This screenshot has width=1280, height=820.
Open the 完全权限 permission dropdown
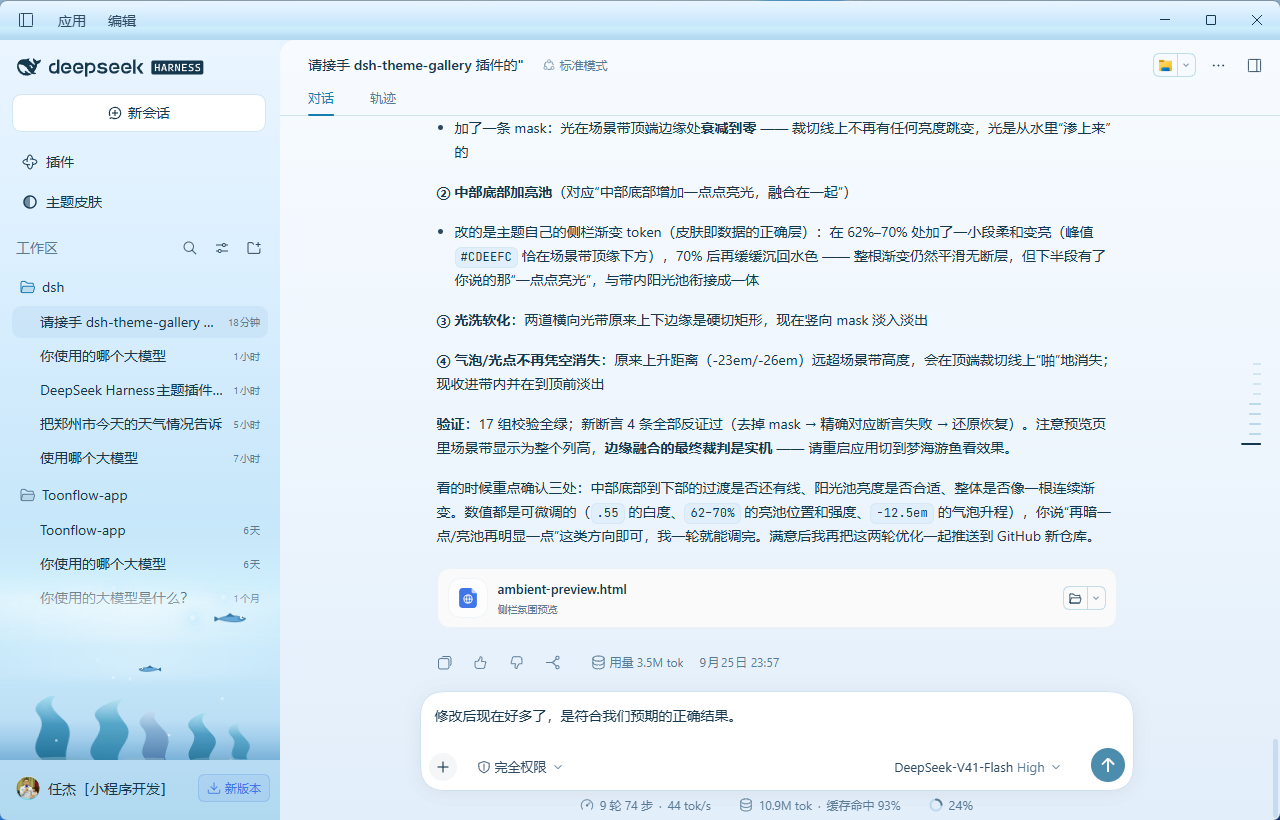[520, 767]
